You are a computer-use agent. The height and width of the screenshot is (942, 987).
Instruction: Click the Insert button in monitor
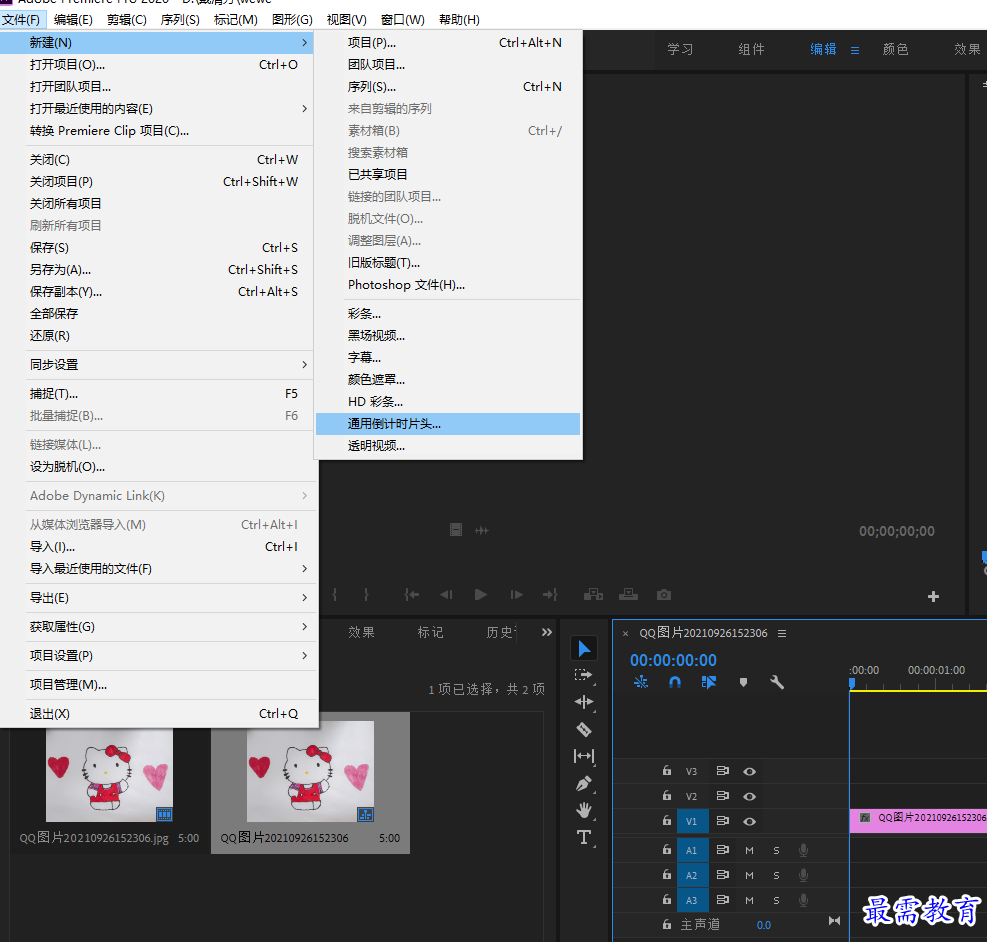click(x=593, y=595)
